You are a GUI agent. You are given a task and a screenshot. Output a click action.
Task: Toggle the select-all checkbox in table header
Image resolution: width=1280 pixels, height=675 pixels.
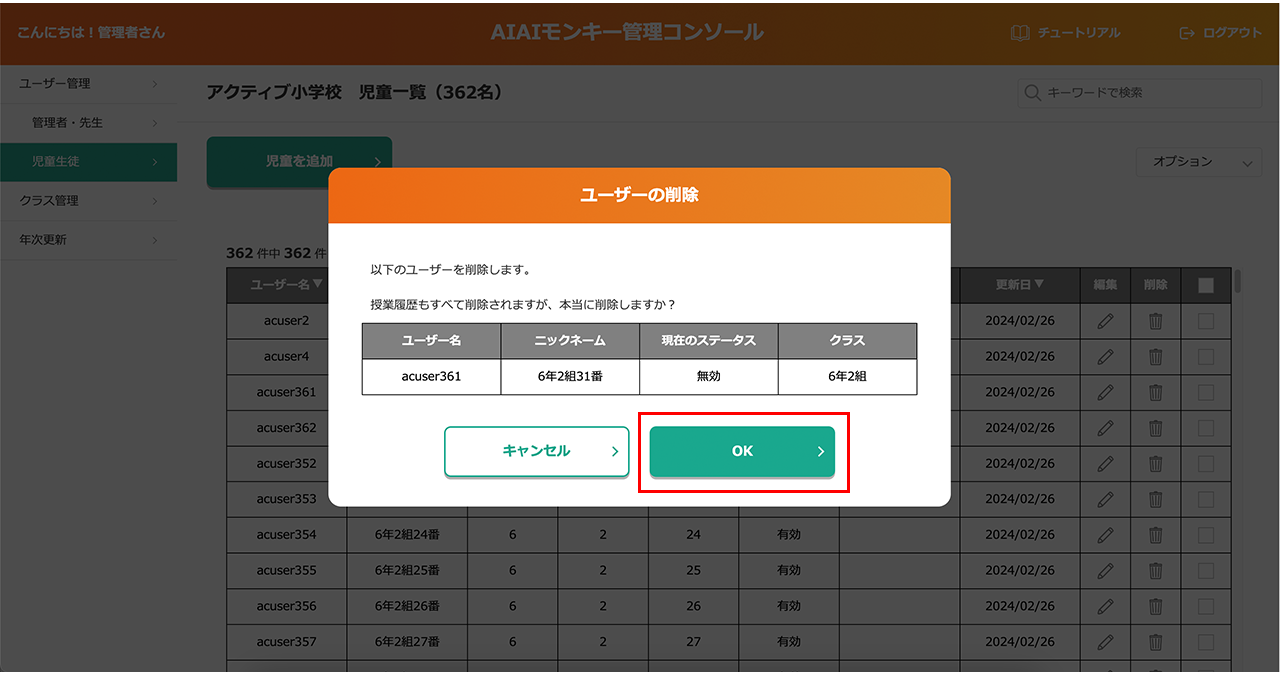point(1206,285)
